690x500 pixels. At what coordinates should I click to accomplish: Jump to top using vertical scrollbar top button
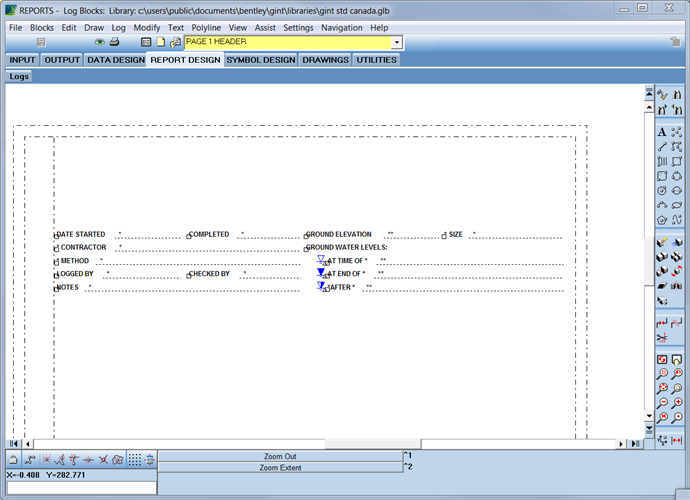[649, 92]
